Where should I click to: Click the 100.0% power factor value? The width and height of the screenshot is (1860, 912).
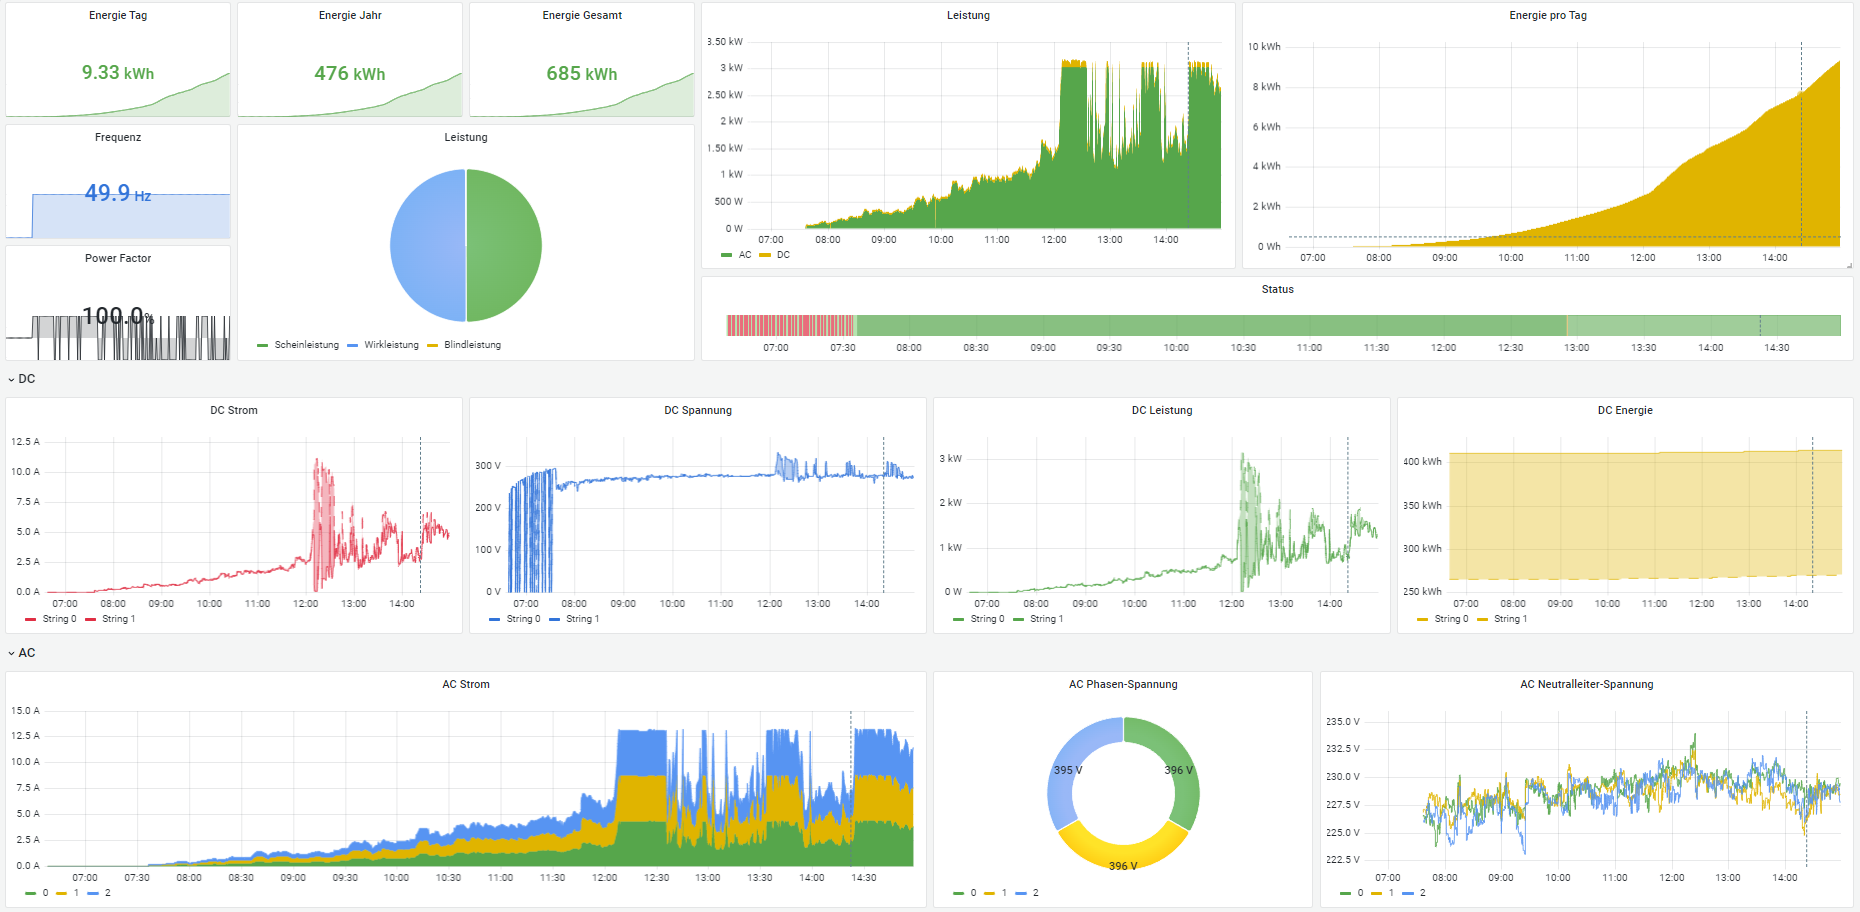(118, 316)
